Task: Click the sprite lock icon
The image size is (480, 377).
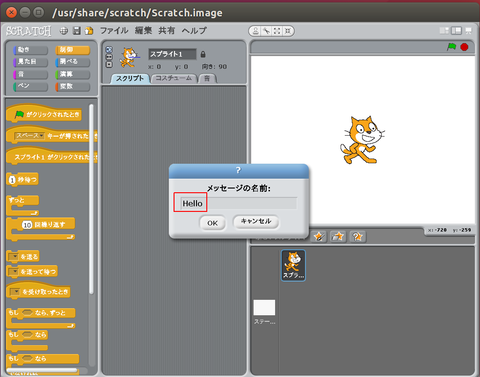Action: point(203,54)
